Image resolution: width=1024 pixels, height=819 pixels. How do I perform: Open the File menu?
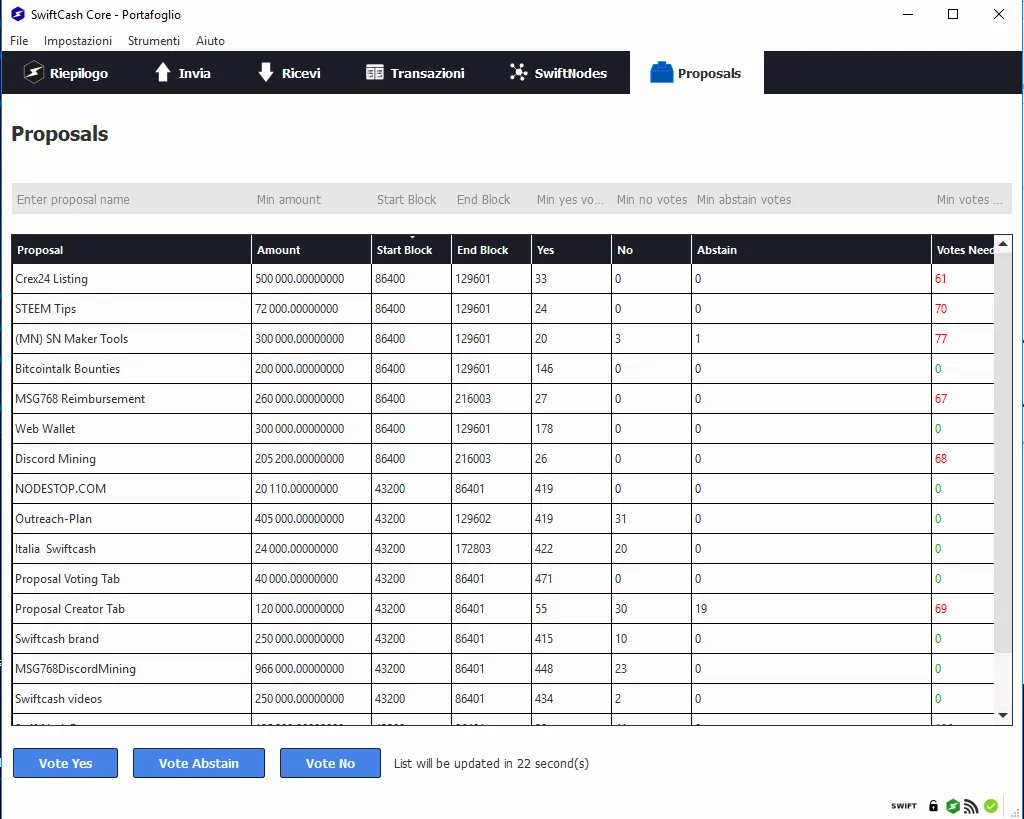(19, 40)
